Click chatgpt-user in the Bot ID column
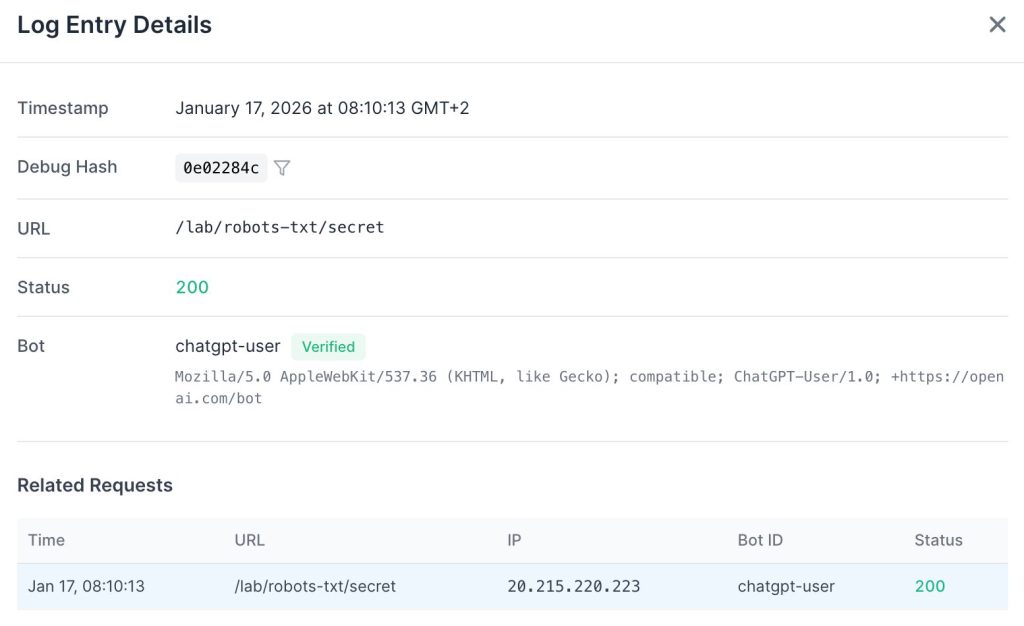This screenshot has width=1024, height=626. pos(786,586)
